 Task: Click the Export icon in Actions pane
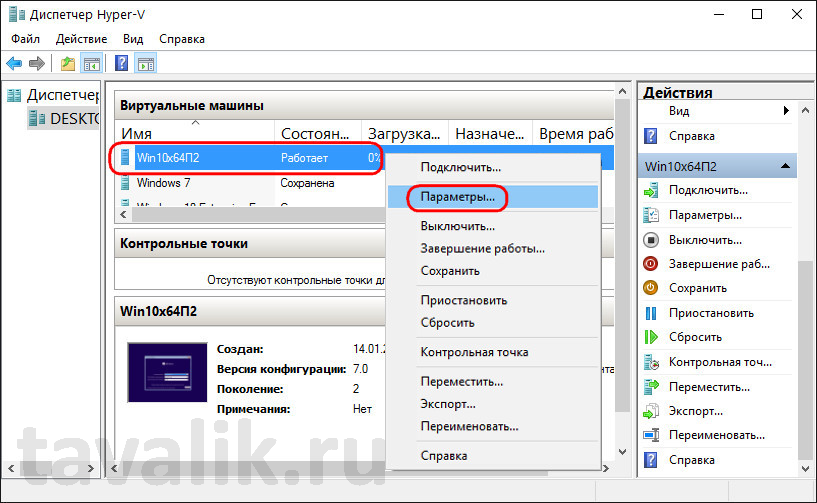coord(651,411)
